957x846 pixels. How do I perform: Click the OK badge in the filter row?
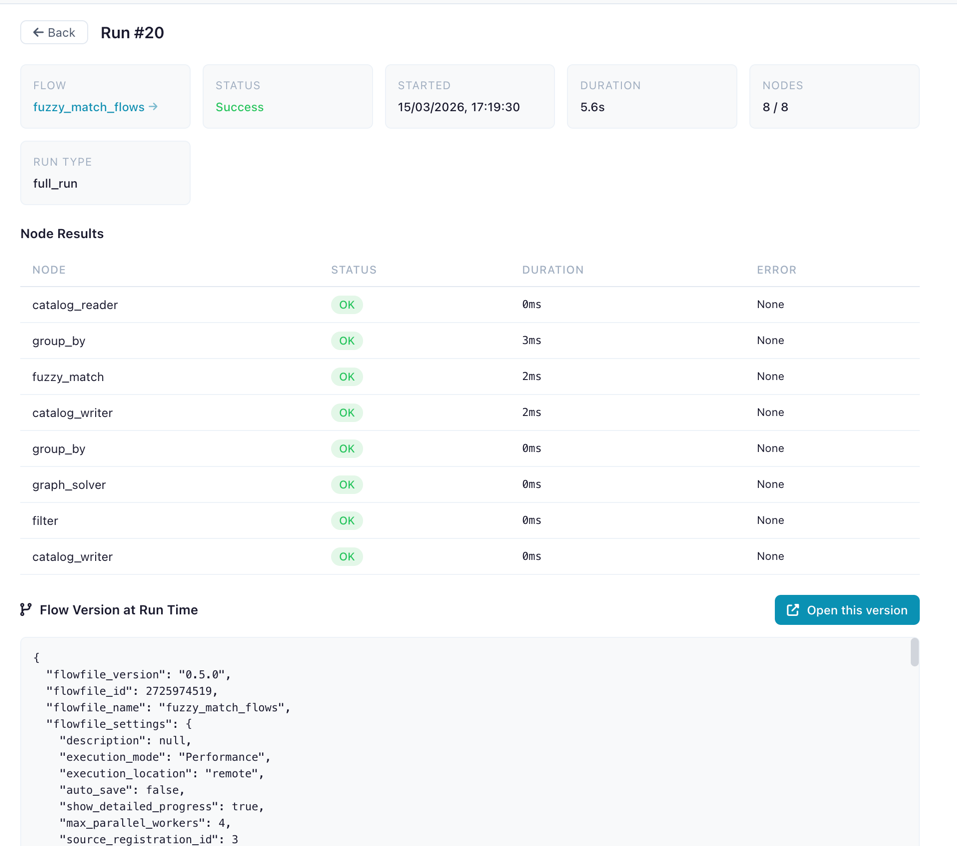click(x=346, y=521)
